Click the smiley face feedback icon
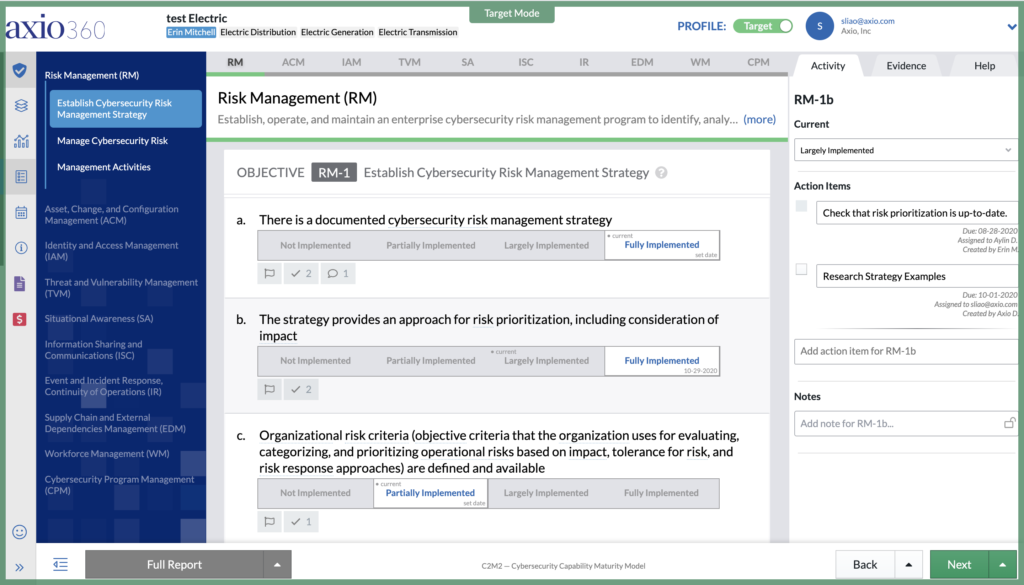The height and width of the screenshot is (585, 1024). [x=20, y=532]
